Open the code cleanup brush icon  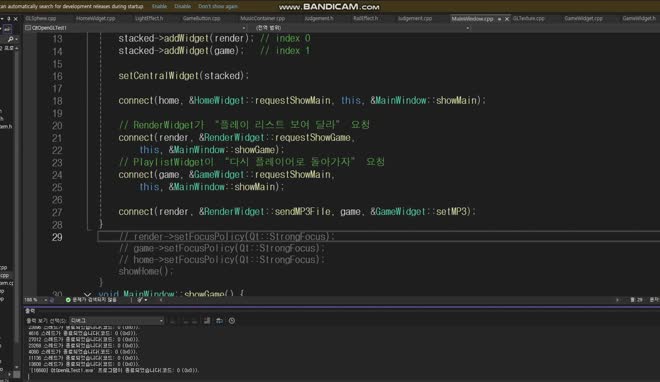(140, 300)
